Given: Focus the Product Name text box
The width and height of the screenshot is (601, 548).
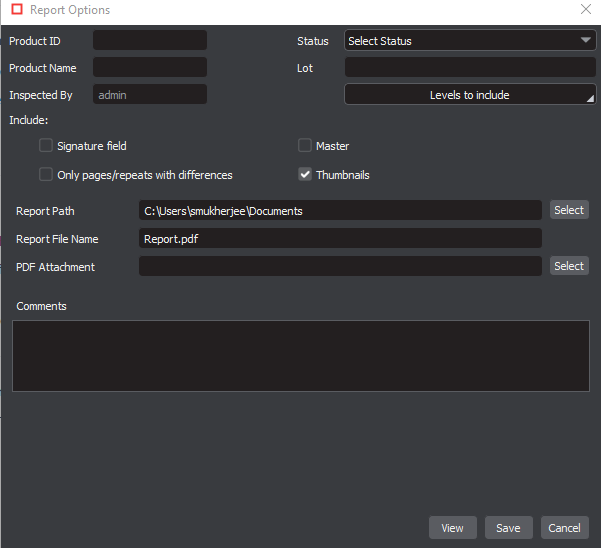Looking at the screenshot, I should [150, 68].
